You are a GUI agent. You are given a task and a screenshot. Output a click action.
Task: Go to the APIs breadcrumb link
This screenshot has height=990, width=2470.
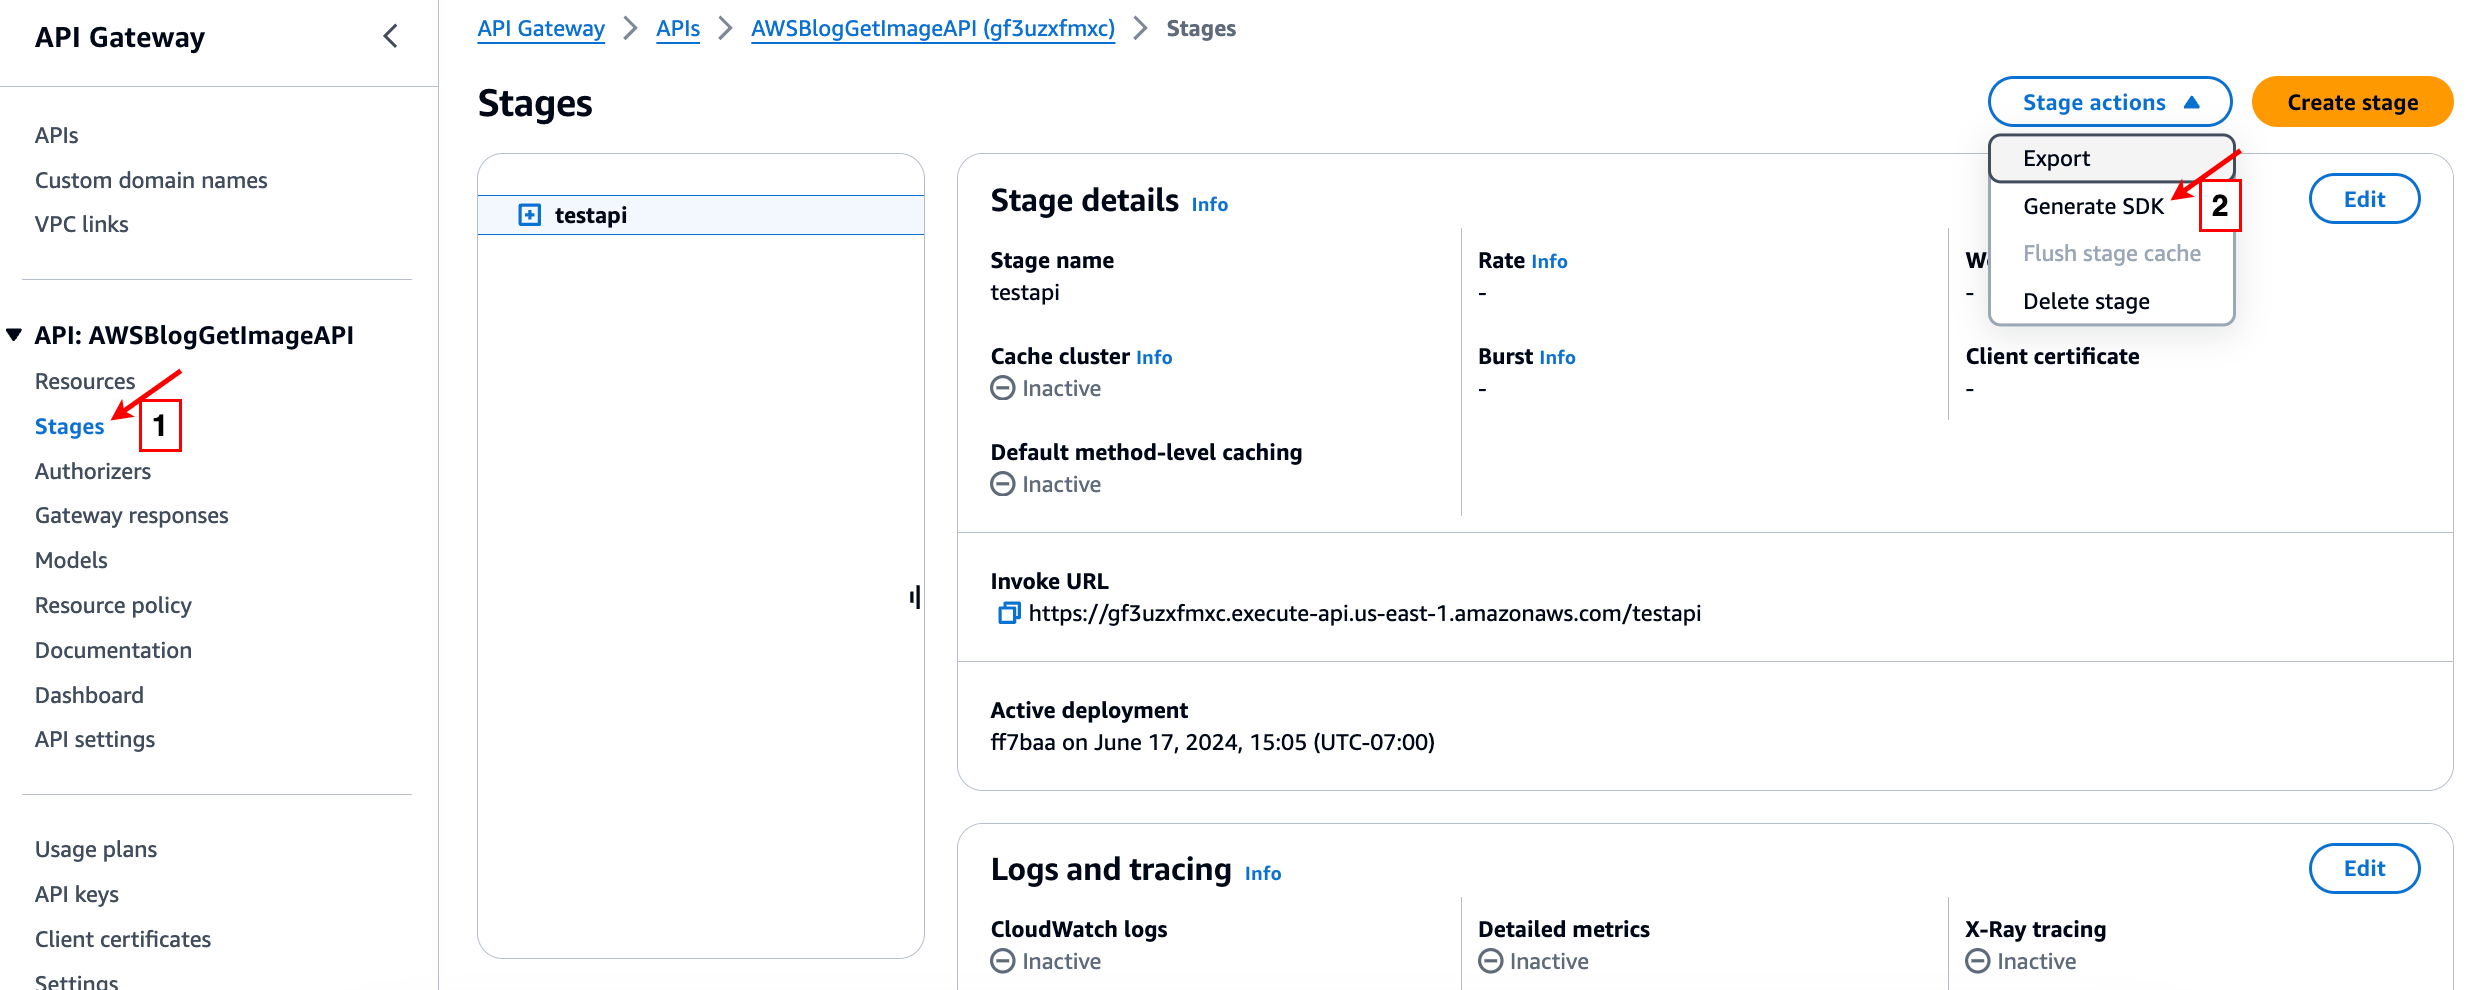678,29
